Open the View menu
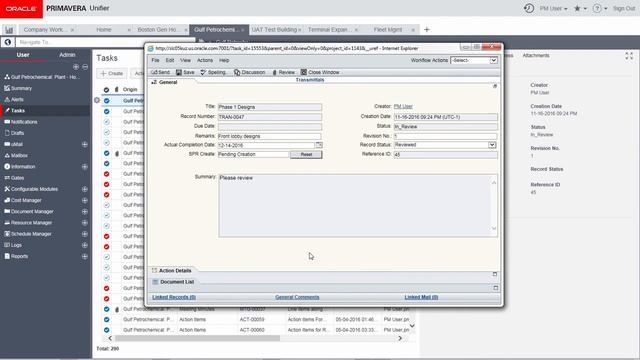 (x=185, y=60)
